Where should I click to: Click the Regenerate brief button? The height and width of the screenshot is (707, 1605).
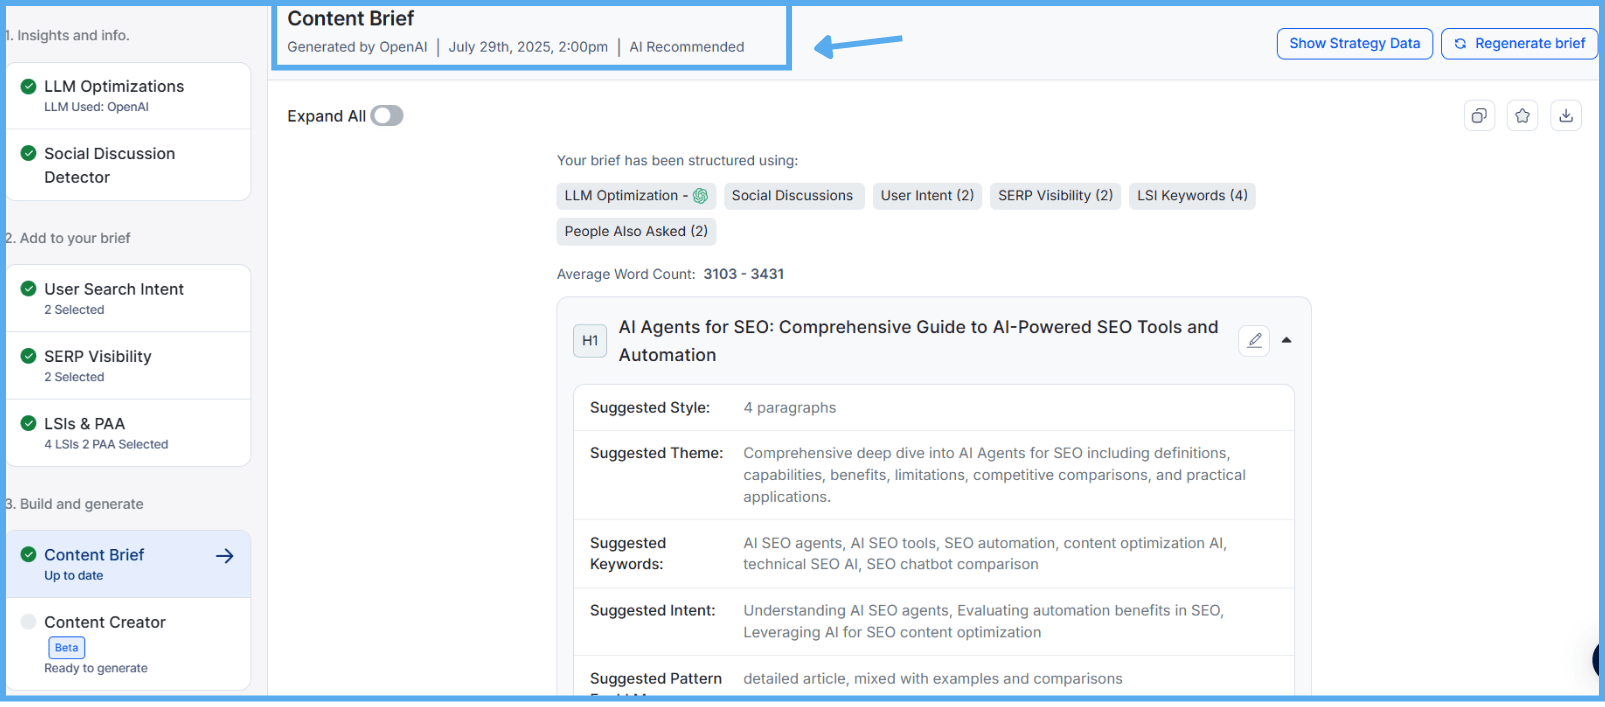(1519, 44)
